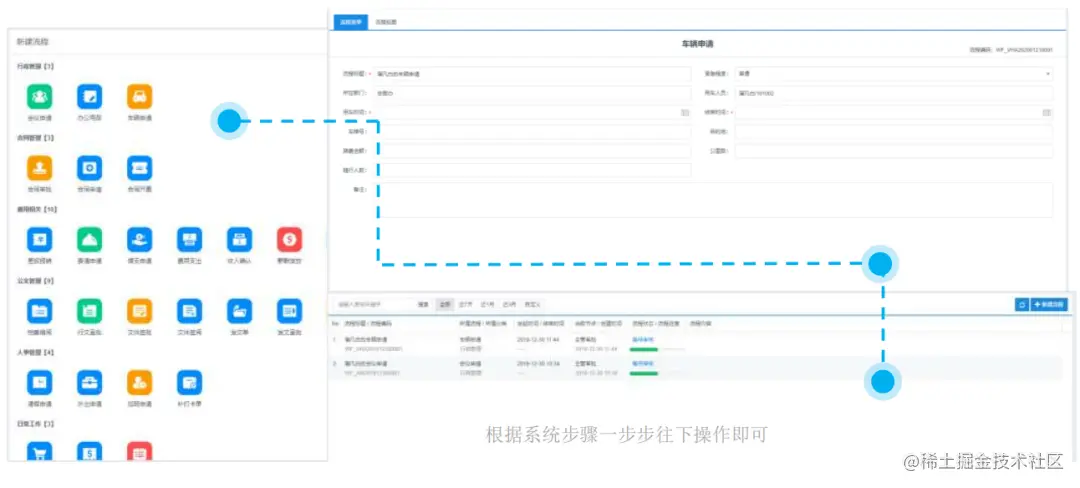Open the green meeting-people icon in the first category
Screen dimensions: 1080x488
pyautogui.click(x=39, y=96)
